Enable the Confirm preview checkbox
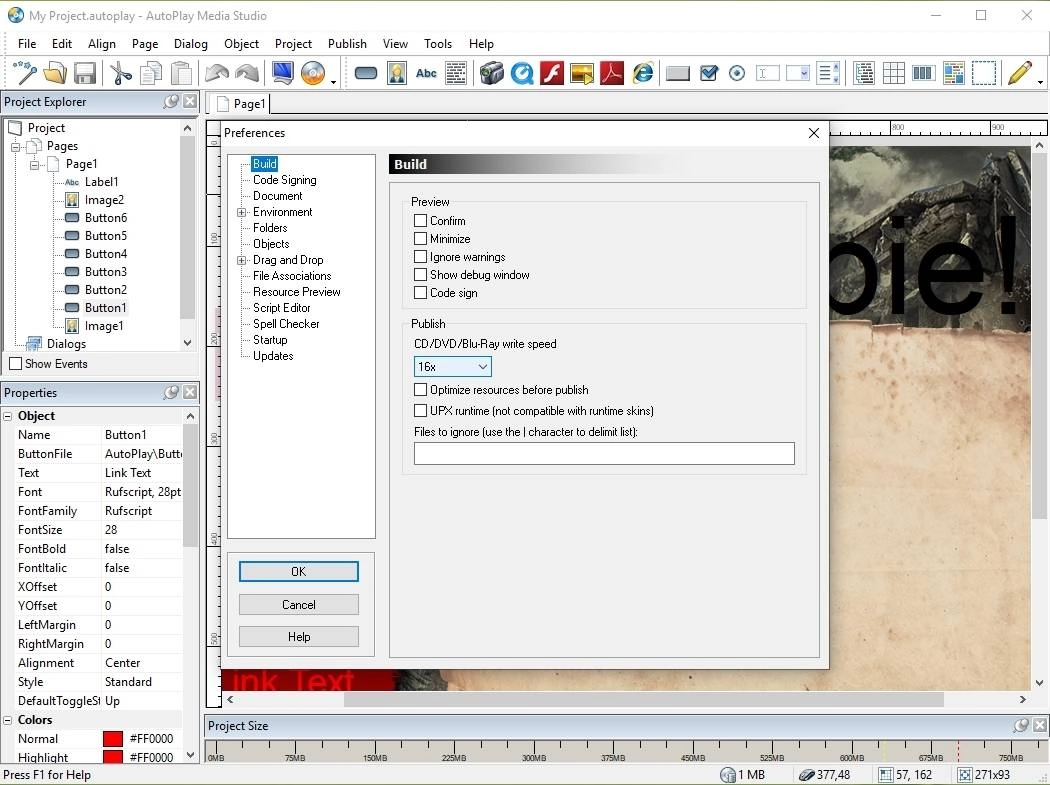The height and width of the screenshot is (785, 1050). pos(421,220)
